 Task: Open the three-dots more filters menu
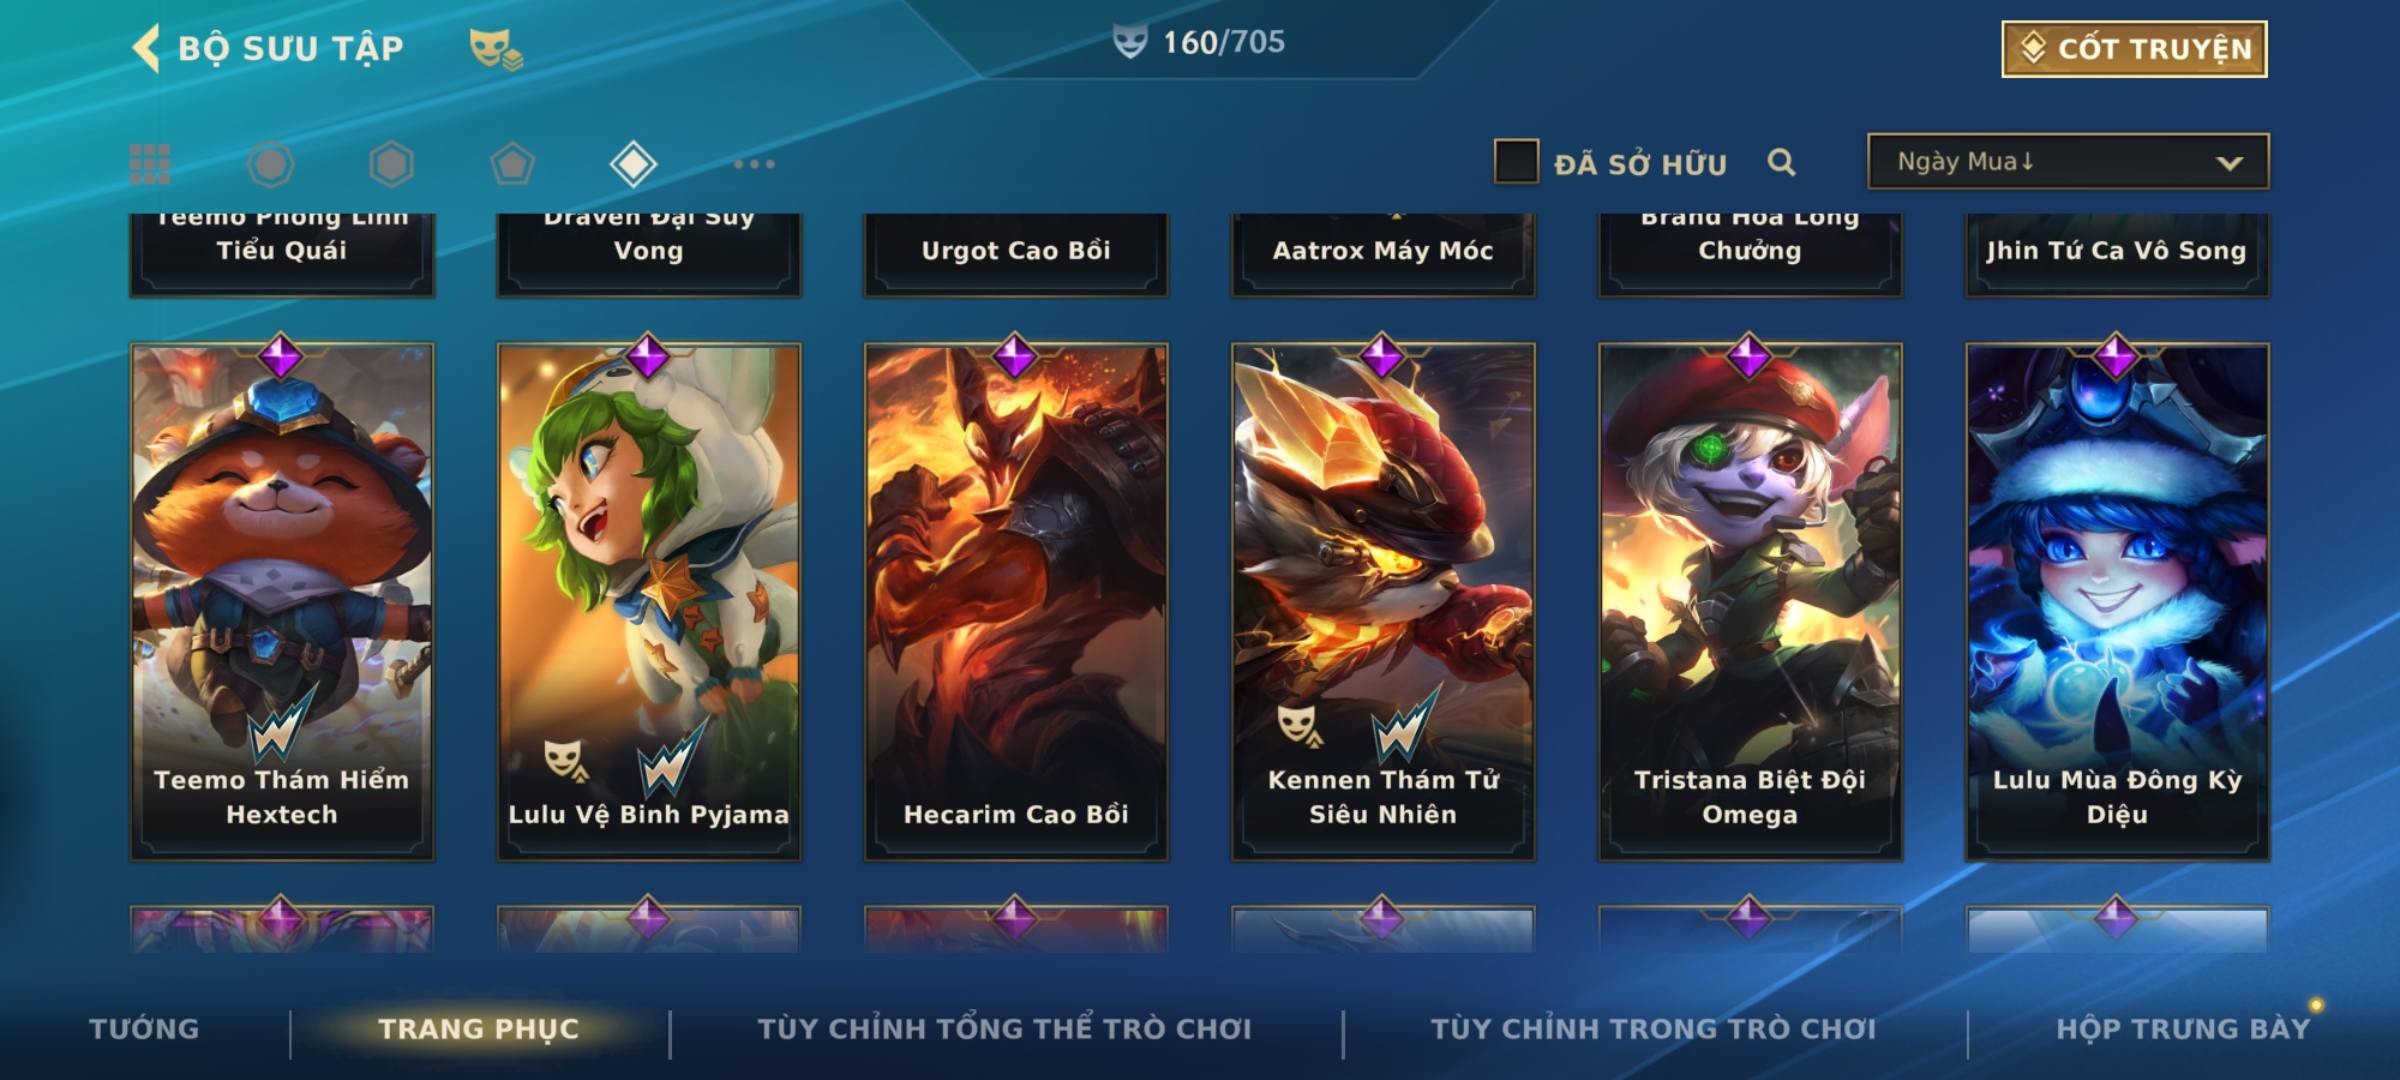pos(754,164)
